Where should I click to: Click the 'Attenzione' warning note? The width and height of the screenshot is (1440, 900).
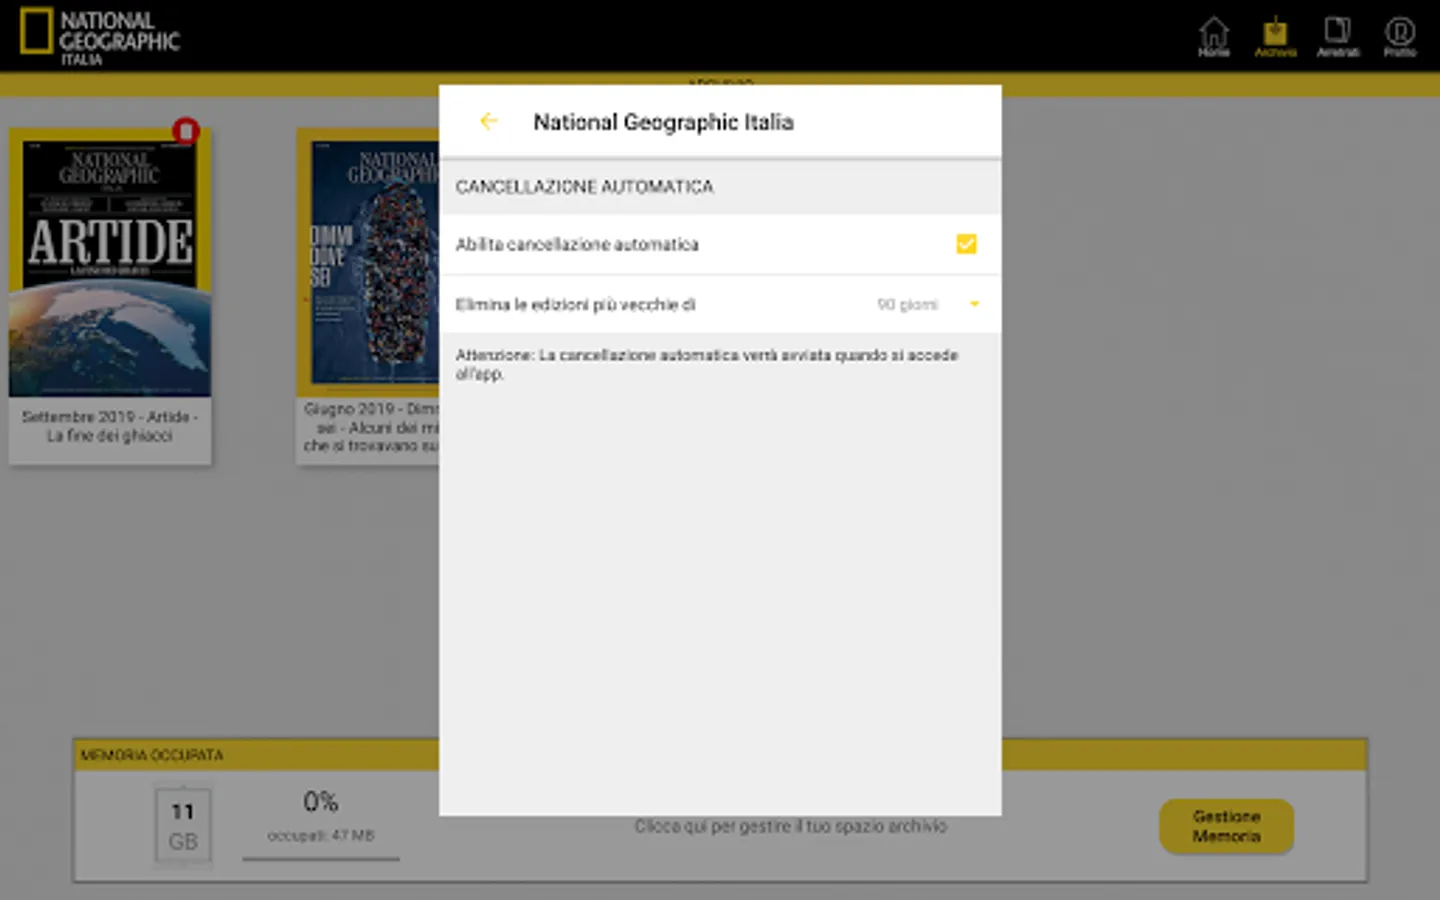click(707, 364)
